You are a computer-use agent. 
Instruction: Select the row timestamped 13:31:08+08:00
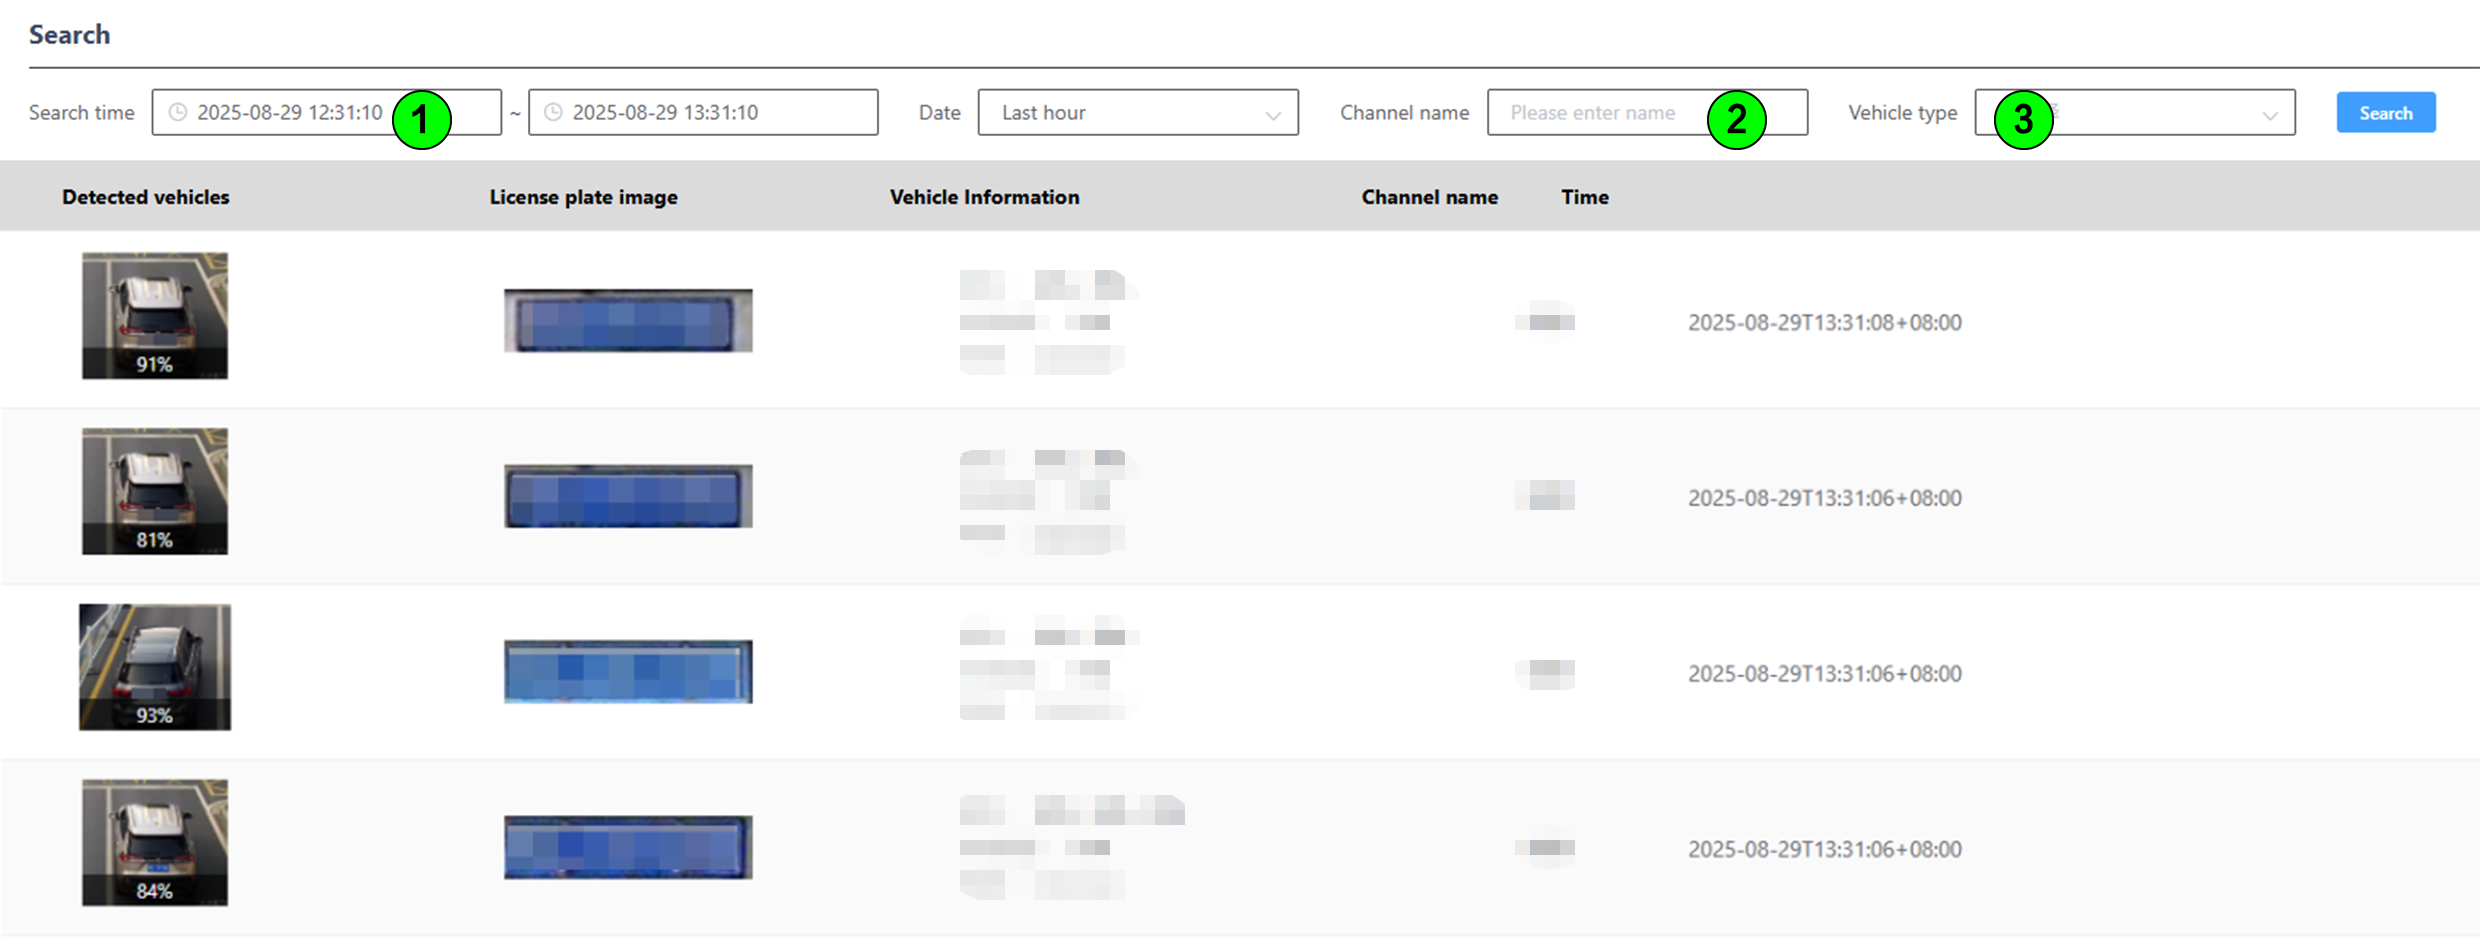pos(1824,322)
